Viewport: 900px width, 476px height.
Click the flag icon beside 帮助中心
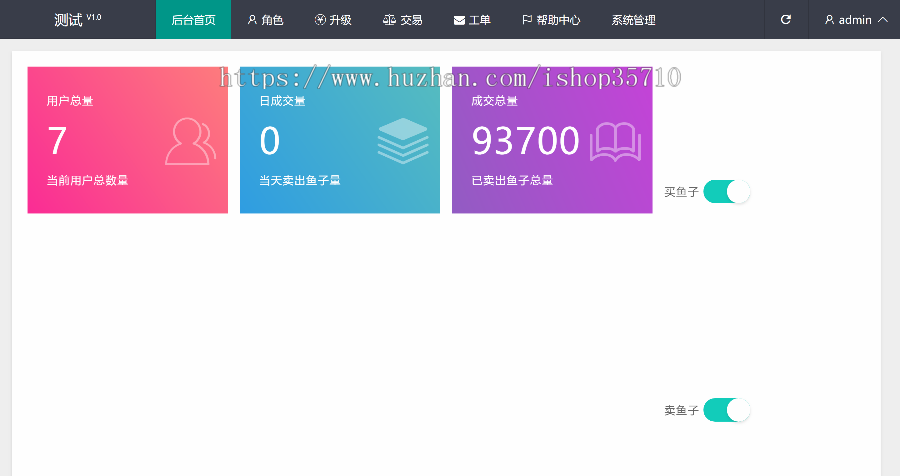527,20
